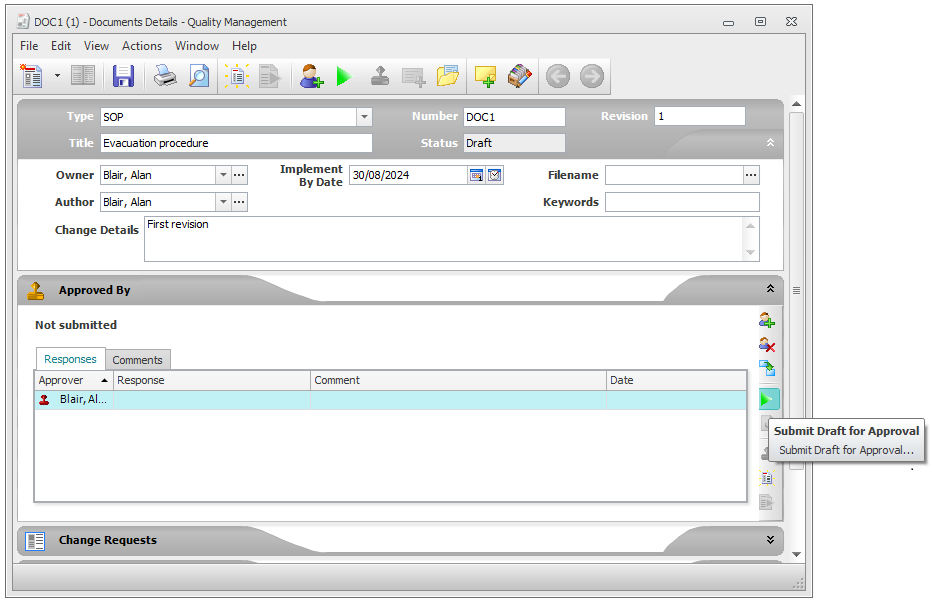Select Submit Draft for Approval popup entry
The width and height of the screenshot is (932, 601).
click(x=846, y=450)
